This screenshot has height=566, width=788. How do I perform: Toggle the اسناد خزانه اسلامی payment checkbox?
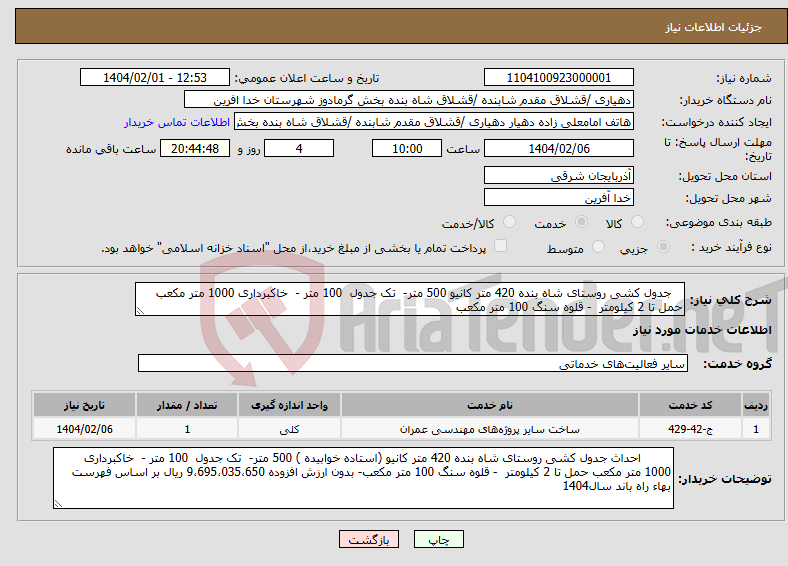tap(501, 246)
